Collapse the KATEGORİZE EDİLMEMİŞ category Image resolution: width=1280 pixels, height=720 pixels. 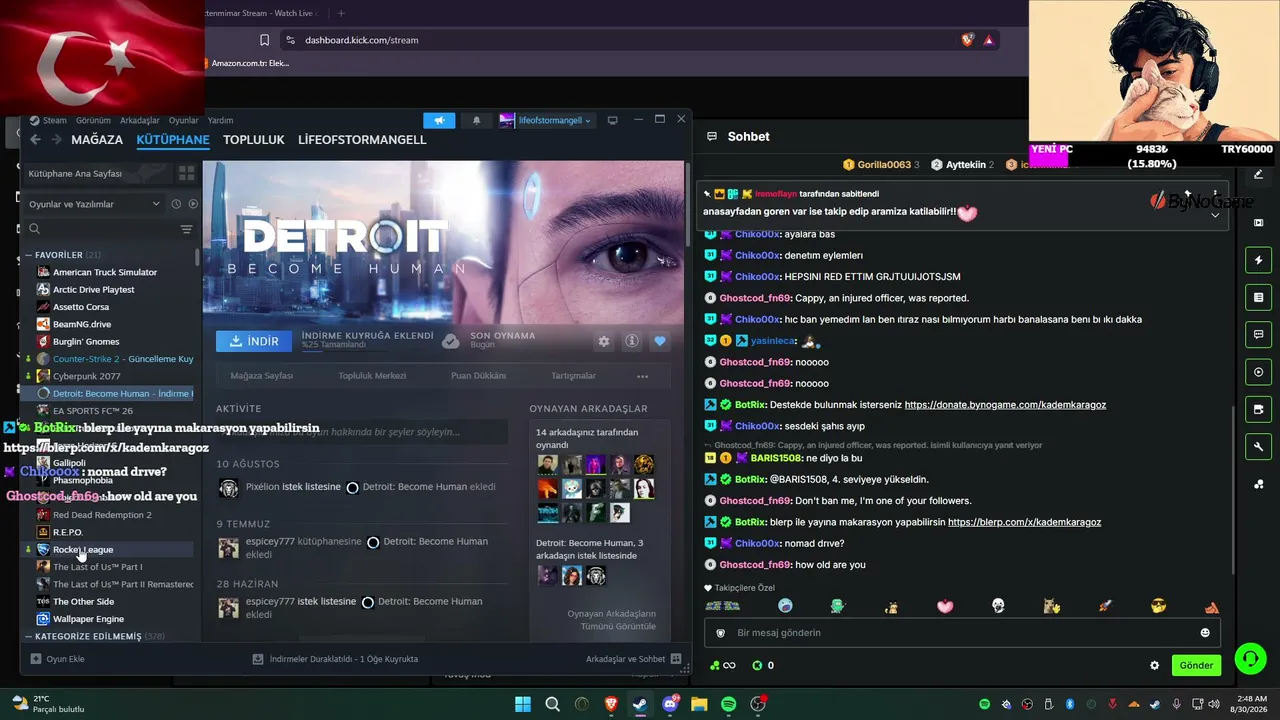point(28,636)
